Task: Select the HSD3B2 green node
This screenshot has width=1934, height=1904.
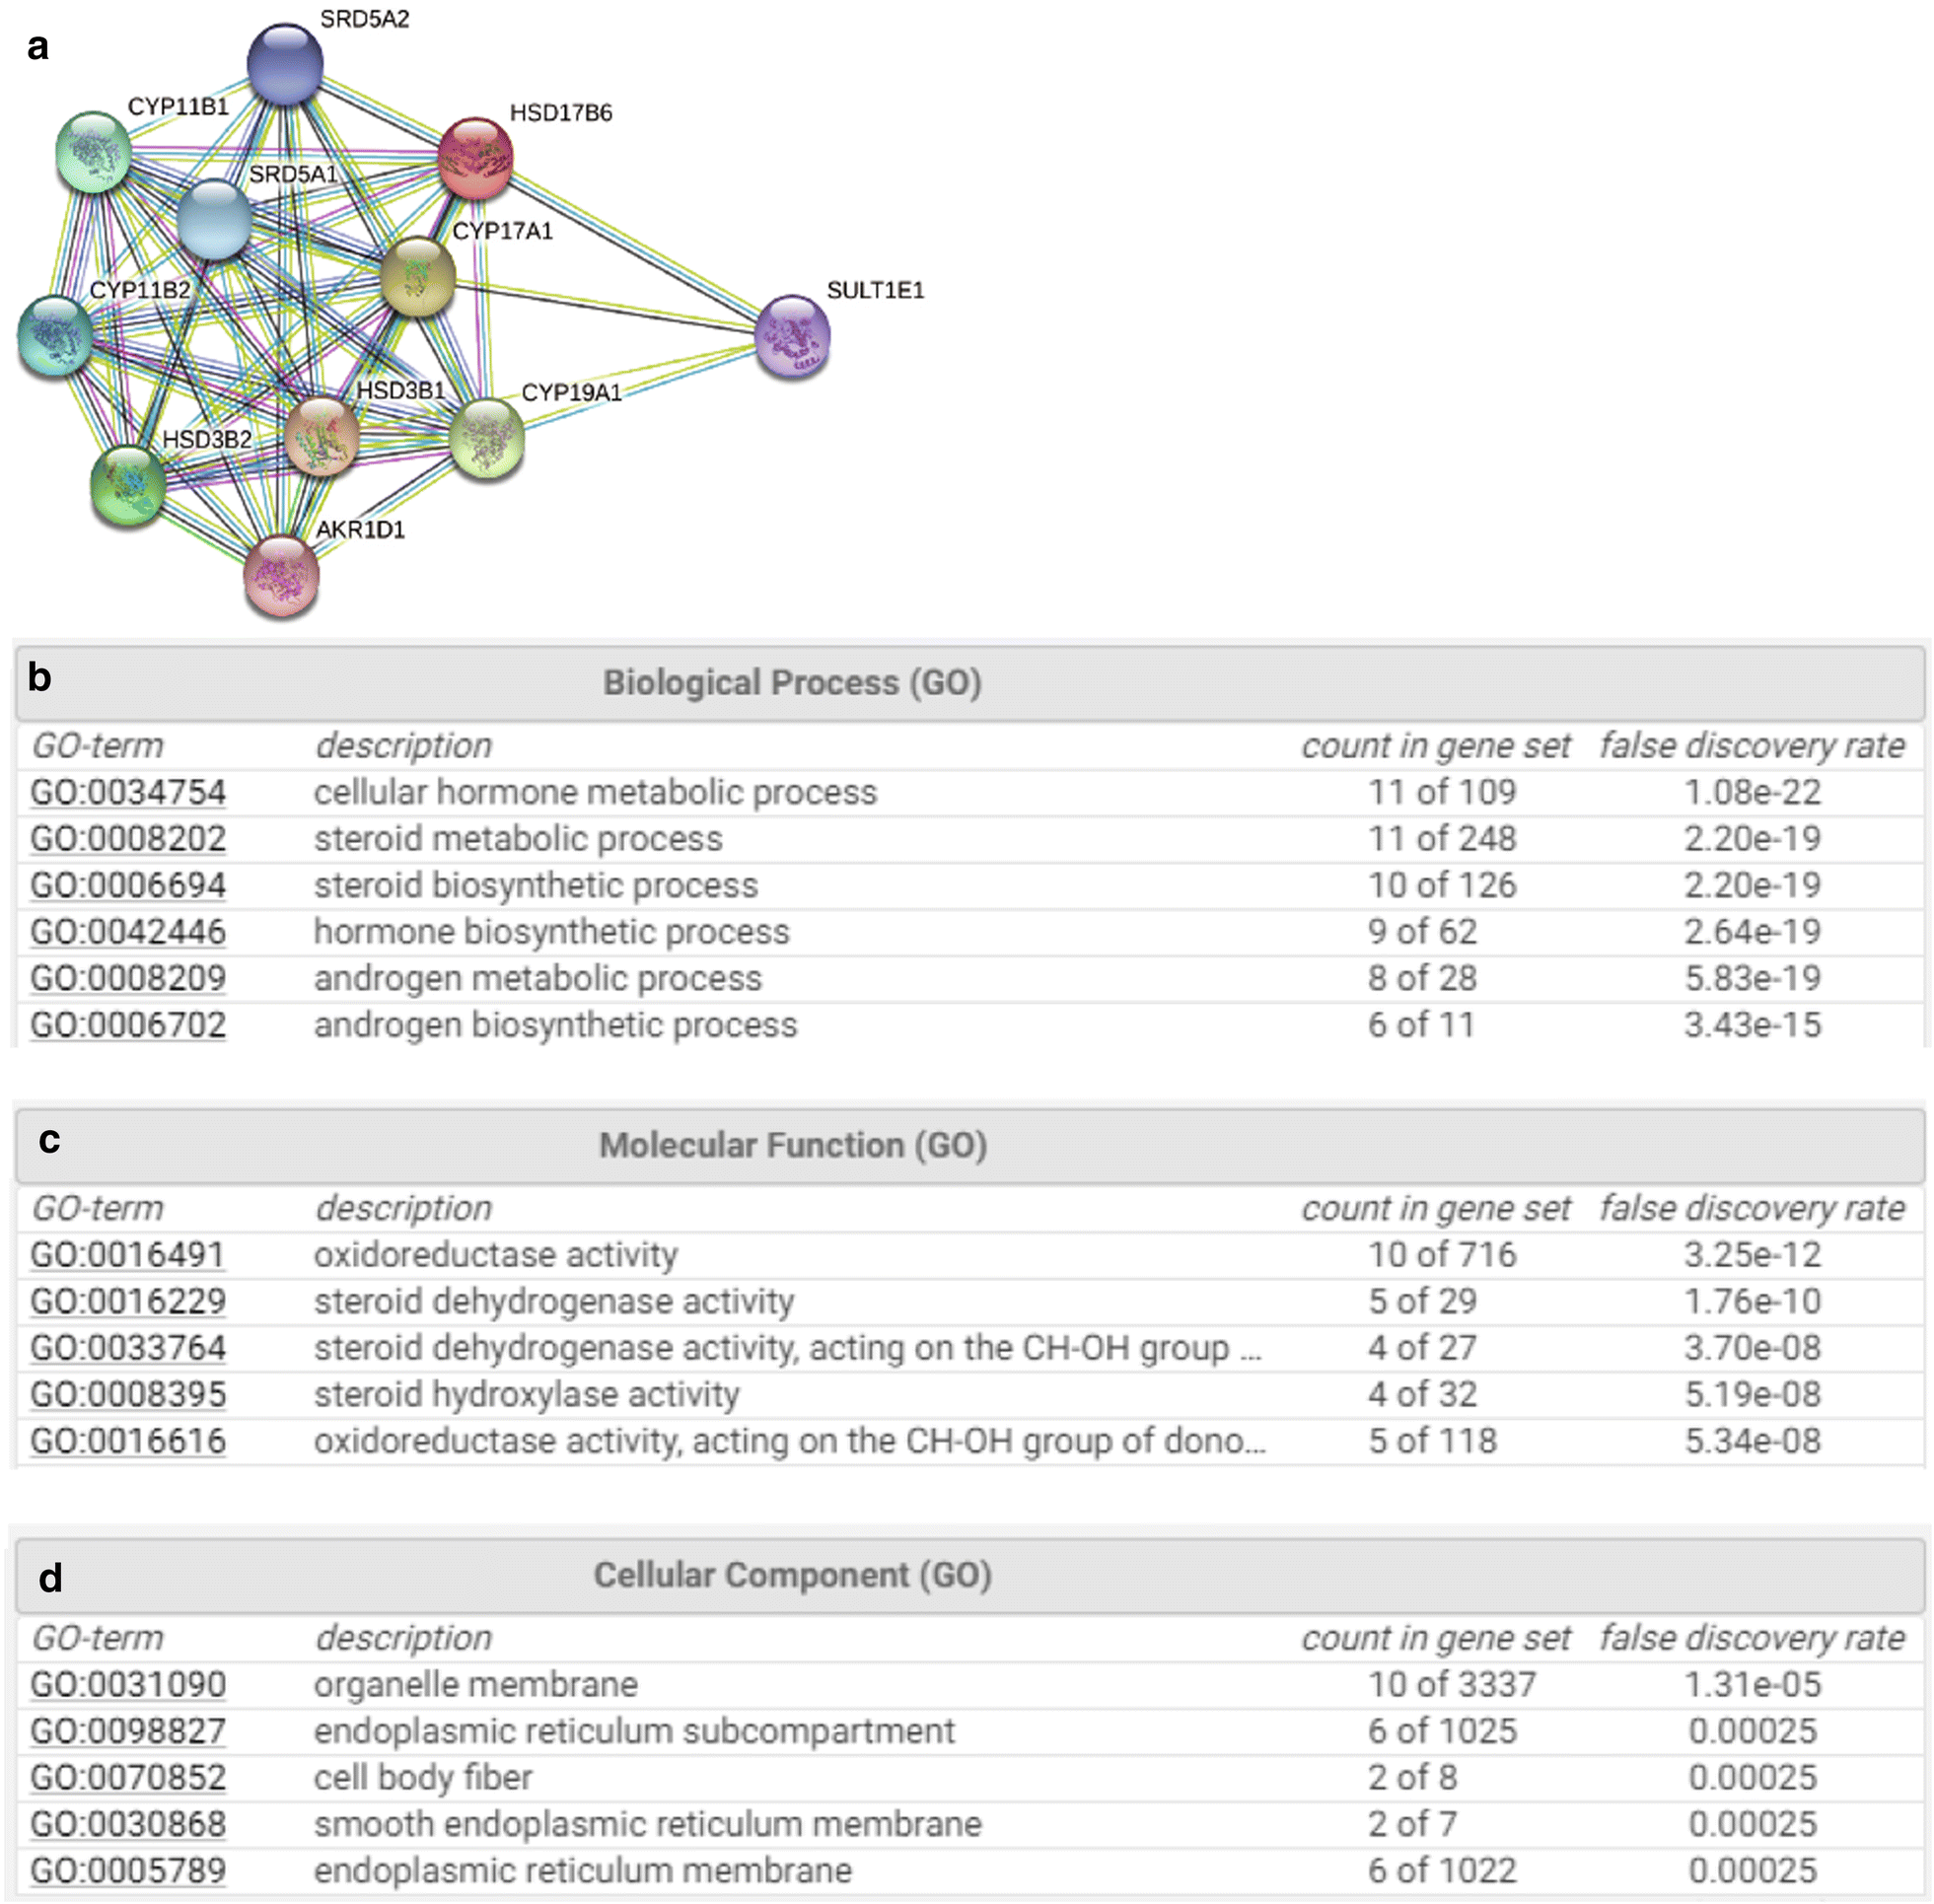Action: pyautogui.click(x=128, y=485)
